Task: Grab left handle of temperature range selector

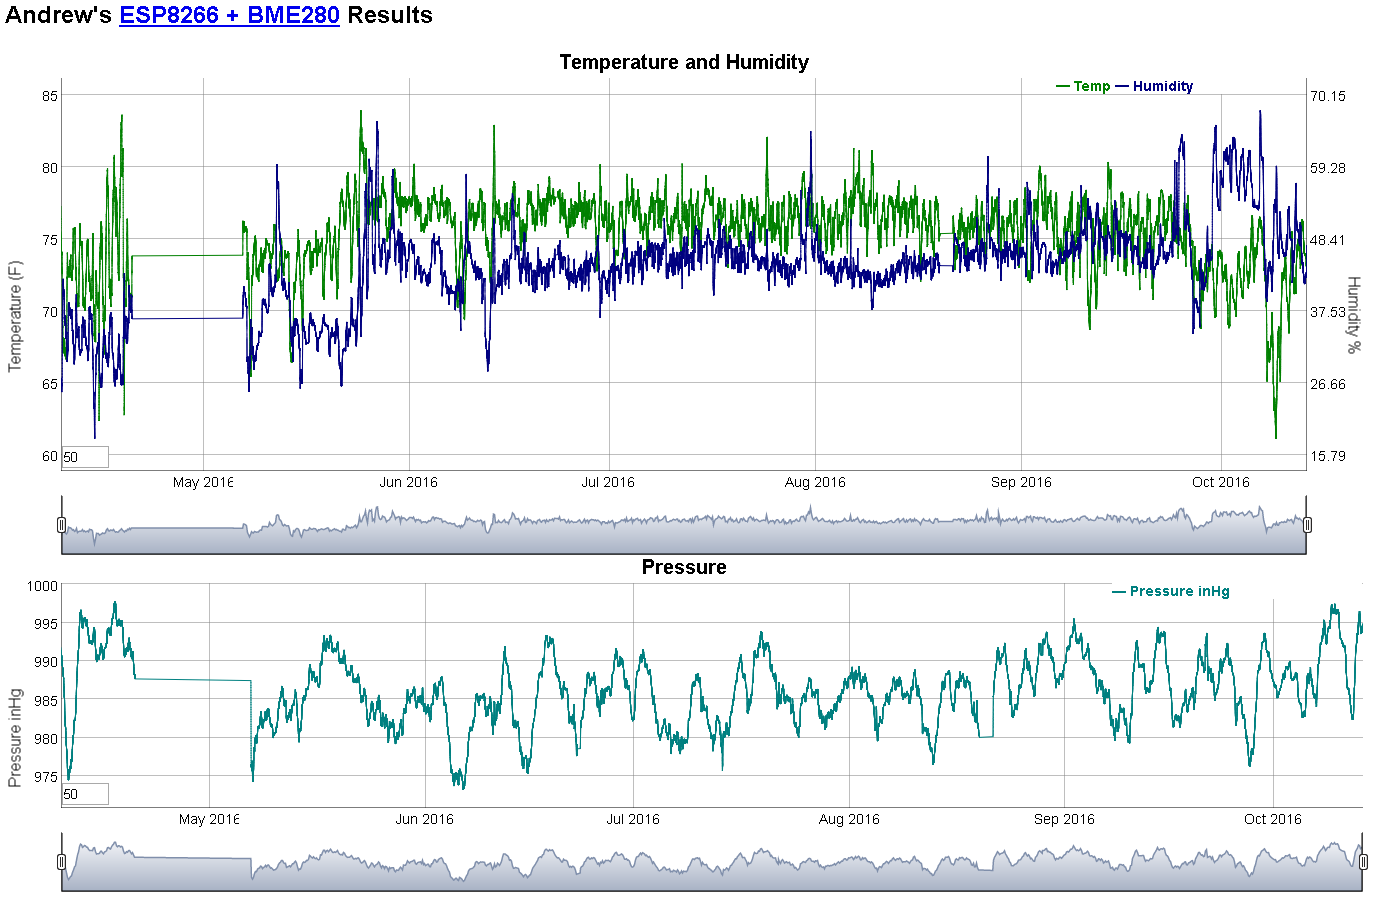Action: point(62,525)
